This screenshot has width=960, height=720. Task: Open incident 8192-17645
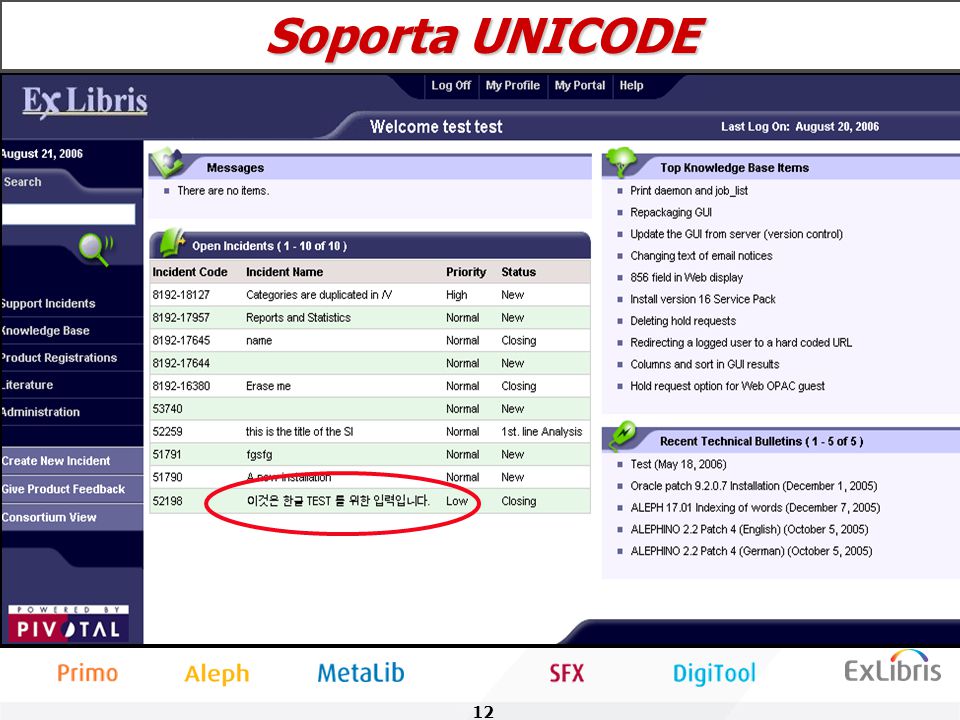point(181,340)
